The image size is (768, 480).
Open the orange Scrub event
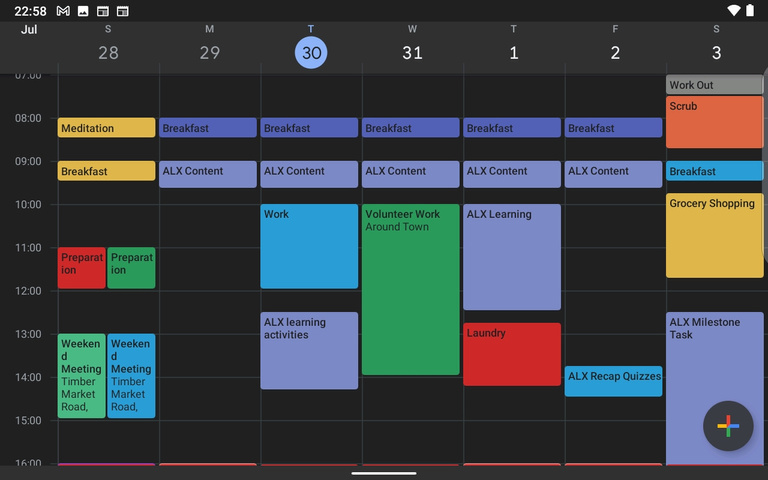(x=714, y=122)
